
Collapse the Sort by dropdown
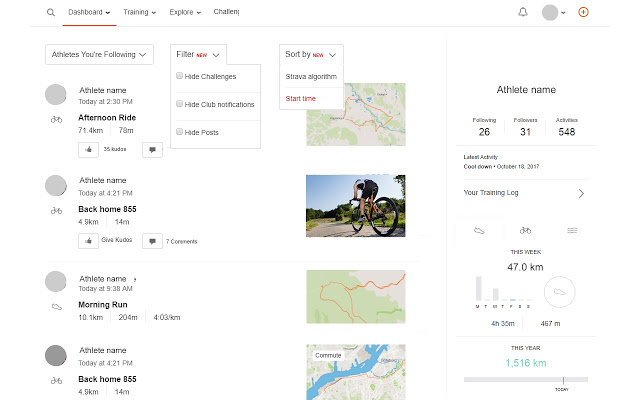(311, 55)
